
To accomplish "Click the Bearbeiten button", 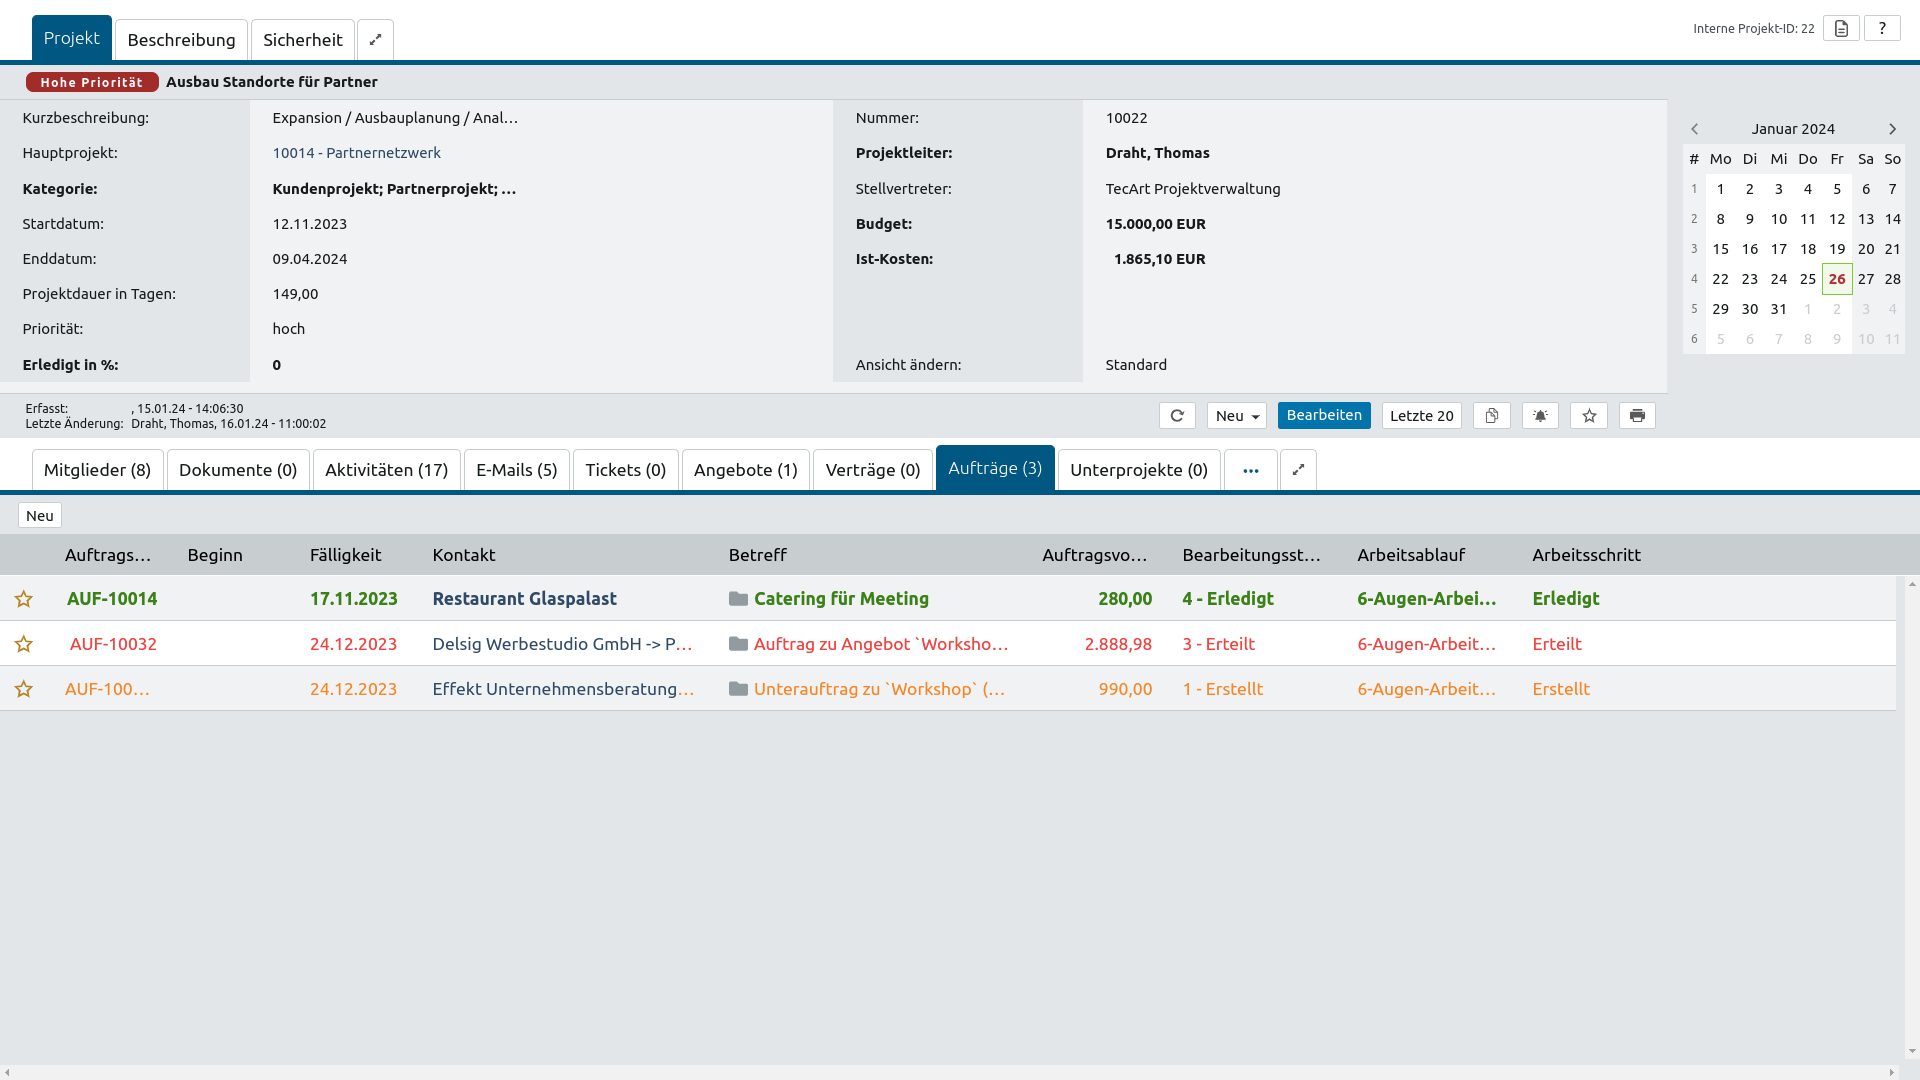I will click(x=1324, y=415).
